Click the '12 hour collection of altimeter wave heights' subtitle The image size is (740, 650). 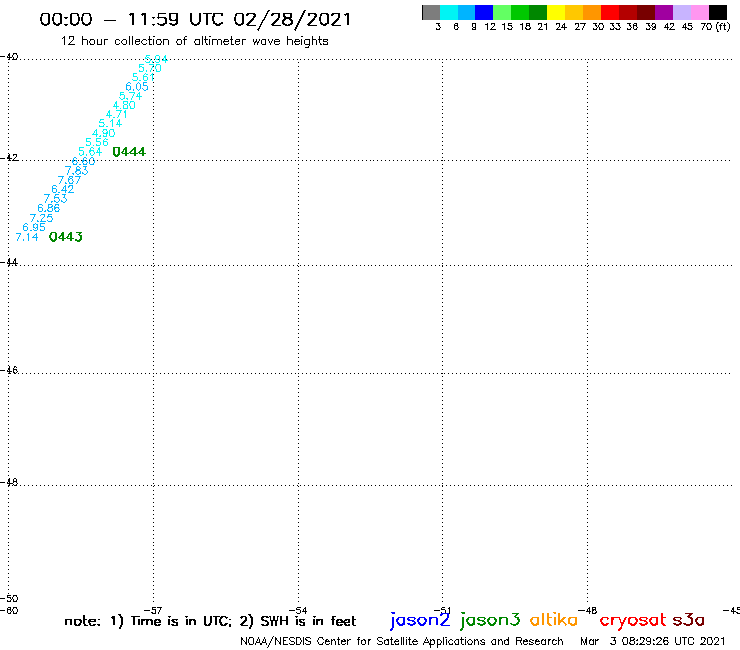(x=194, y=41)
